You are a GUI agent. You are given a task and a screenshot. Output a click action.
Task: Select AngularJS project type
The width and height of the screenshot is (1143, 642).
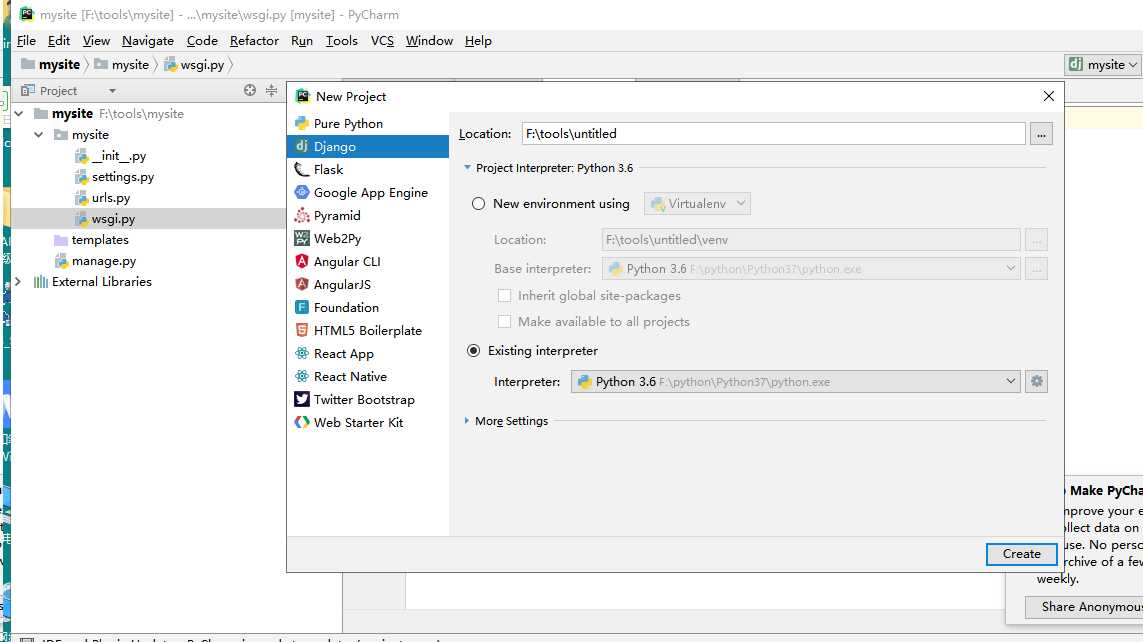[x=368, y=284]
